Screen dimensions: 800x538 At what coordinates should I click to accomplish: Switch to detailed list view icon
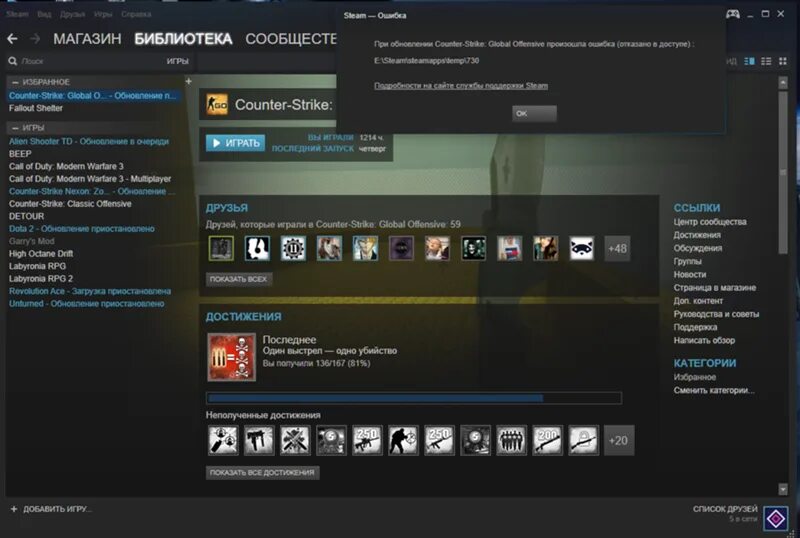pyautogui.click(x=749, y=61)
